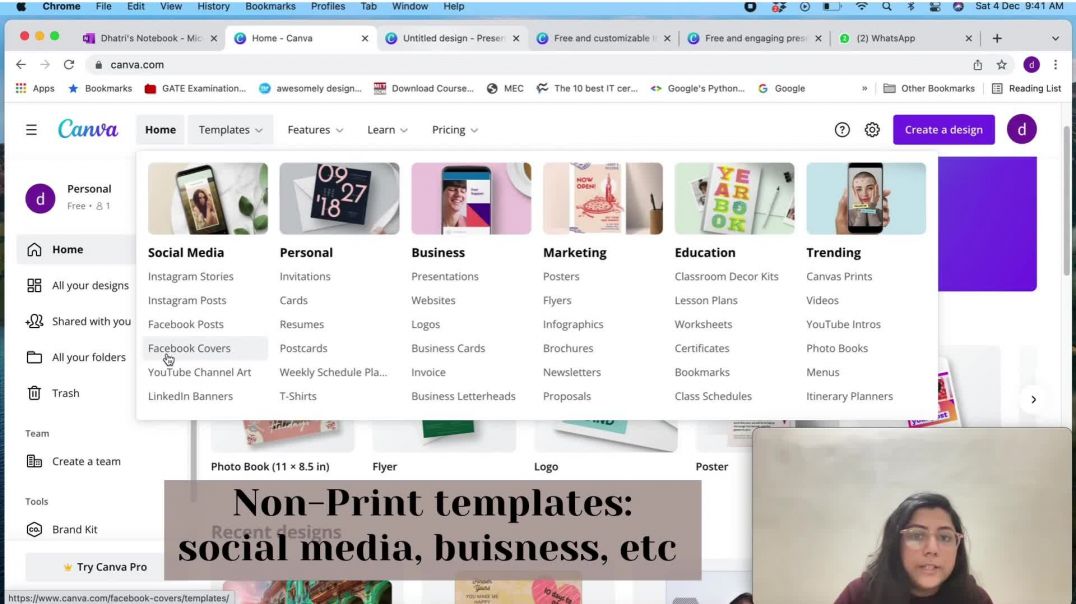This screenshot has height=604, width=1076.
Task: Open LinkedIn Banners link
Action: pos(190,396)
